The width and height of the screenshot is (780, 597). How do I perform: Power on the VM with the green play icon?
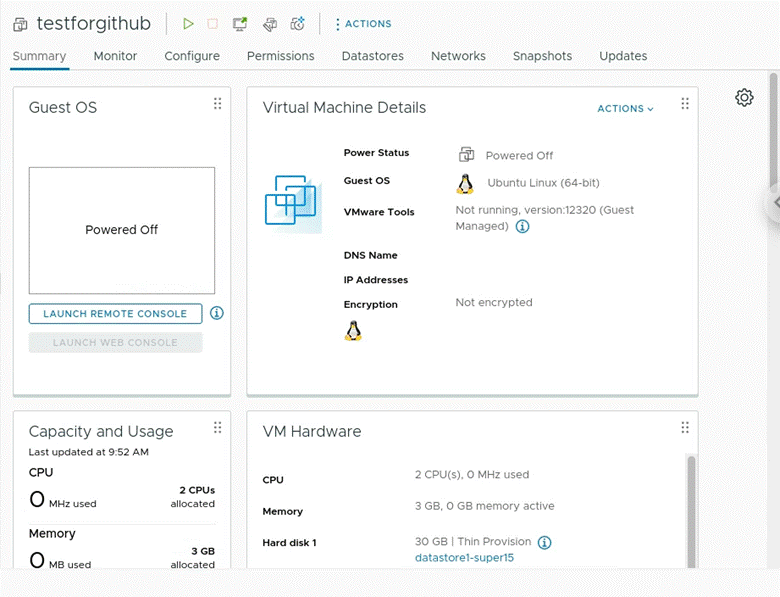point(188,24)
